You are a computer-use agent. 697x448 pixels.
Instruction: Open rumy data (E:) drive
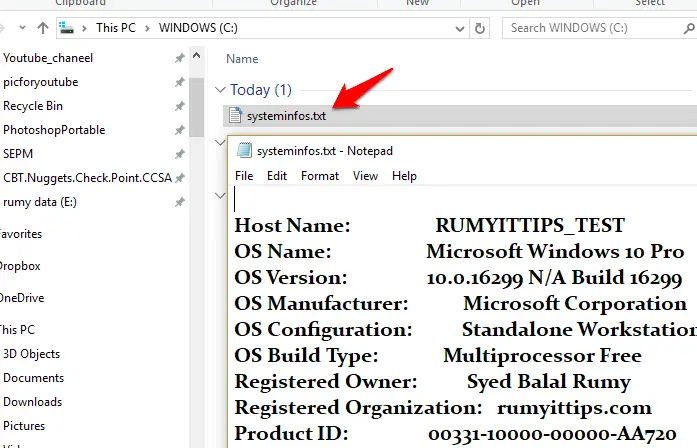[x=40, y=202]
